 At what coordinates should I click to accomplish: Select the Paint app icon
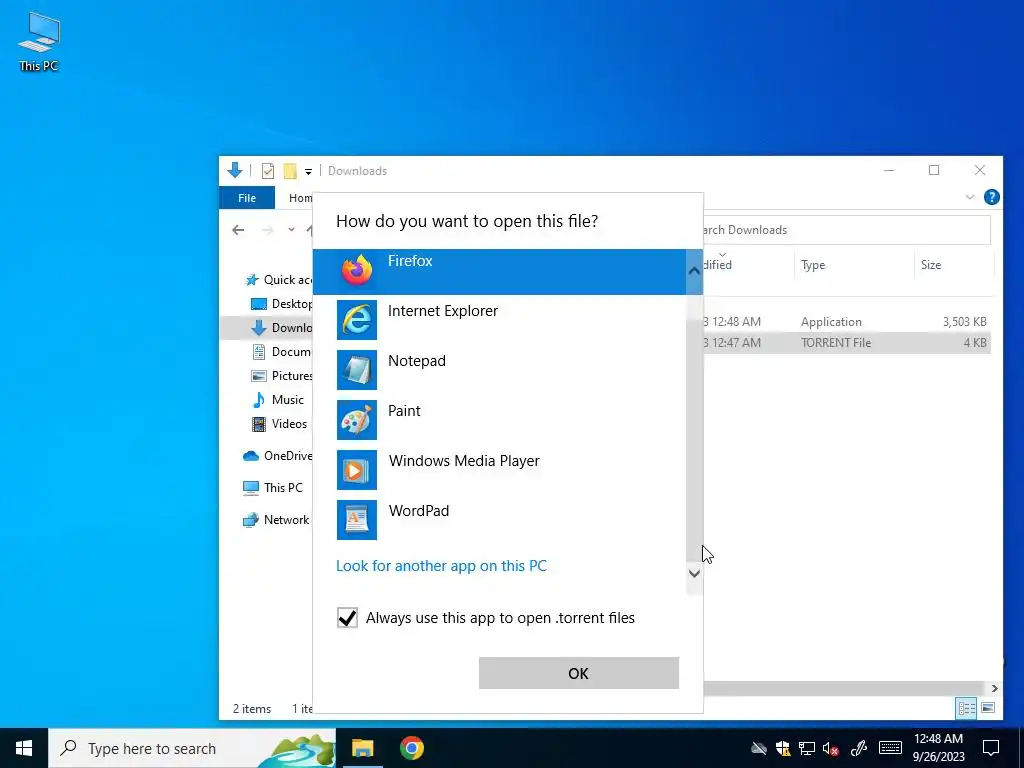(357, 420)
